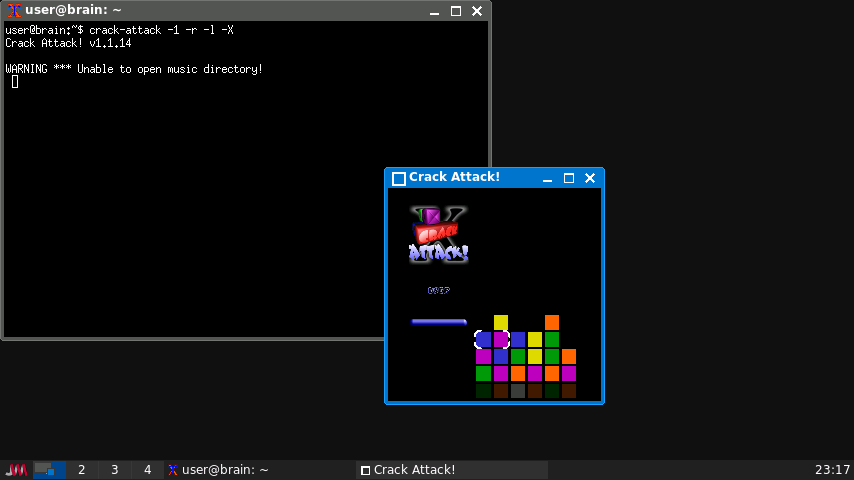Click the topmost orange block in the stack
This screenshot has height=480, width=854.
[x=552, y=322]
